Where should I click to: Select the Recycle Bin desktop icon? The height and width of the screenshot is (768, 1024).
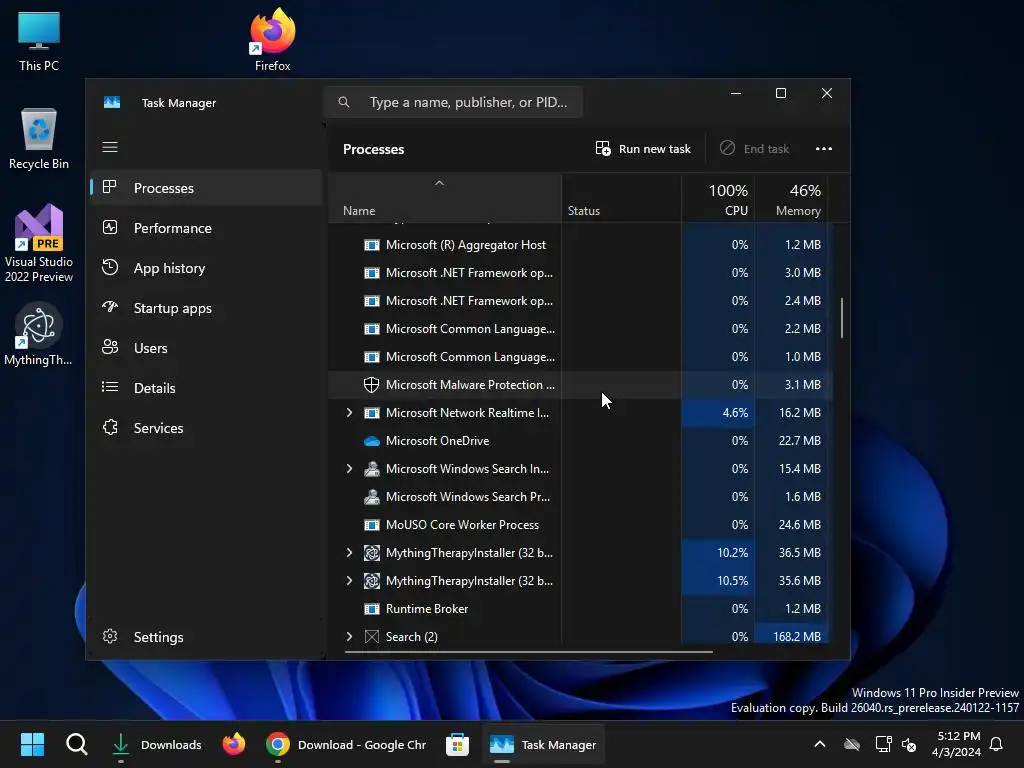click(x=39, y=138)
